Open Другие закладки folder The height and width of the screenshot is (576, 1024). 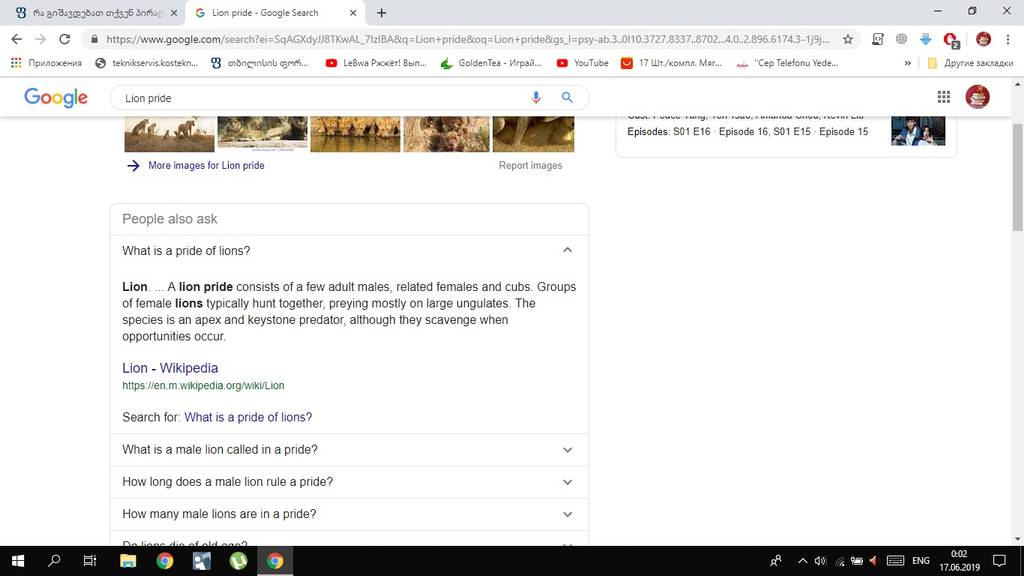pos(970,63)
